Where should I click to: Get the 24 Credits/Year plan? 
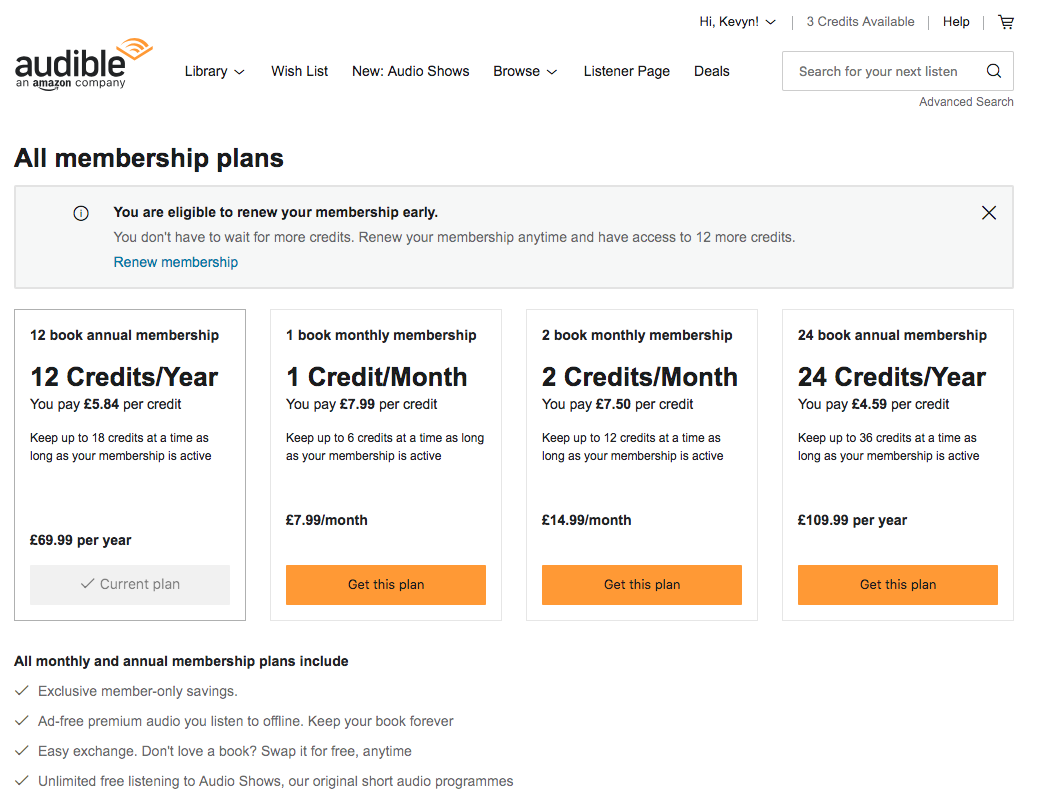[x=898, y=585]
